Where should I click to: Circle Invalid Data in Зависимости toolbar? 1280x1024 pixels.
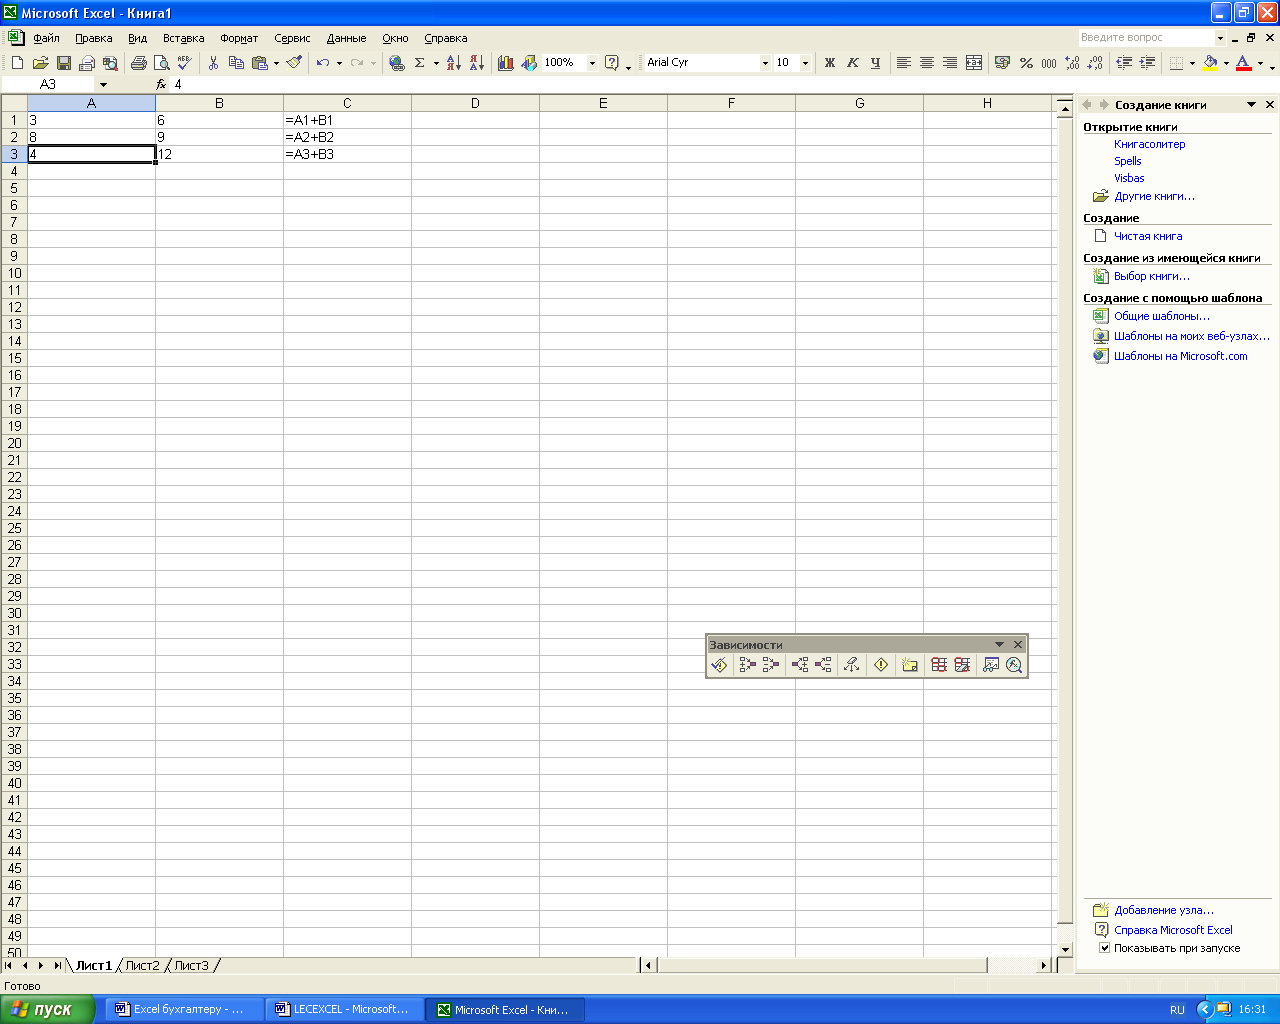(x=938, y=665)
